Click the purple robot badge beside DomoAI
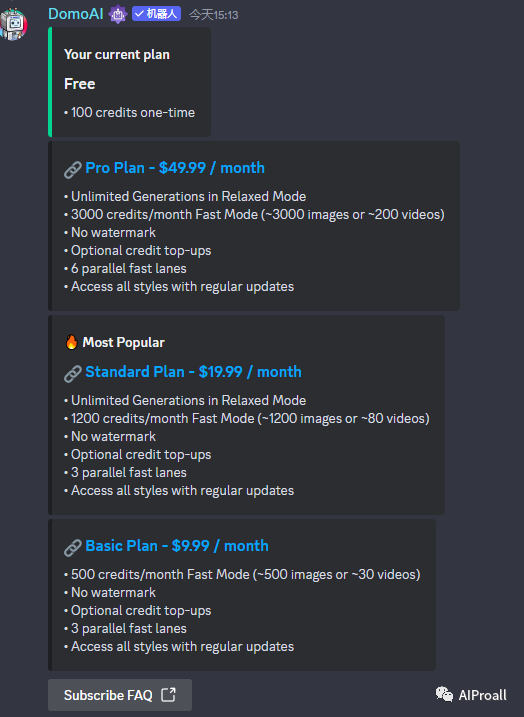Image resolution: width=524 pixels, height=717 pixels. (118, 14)
